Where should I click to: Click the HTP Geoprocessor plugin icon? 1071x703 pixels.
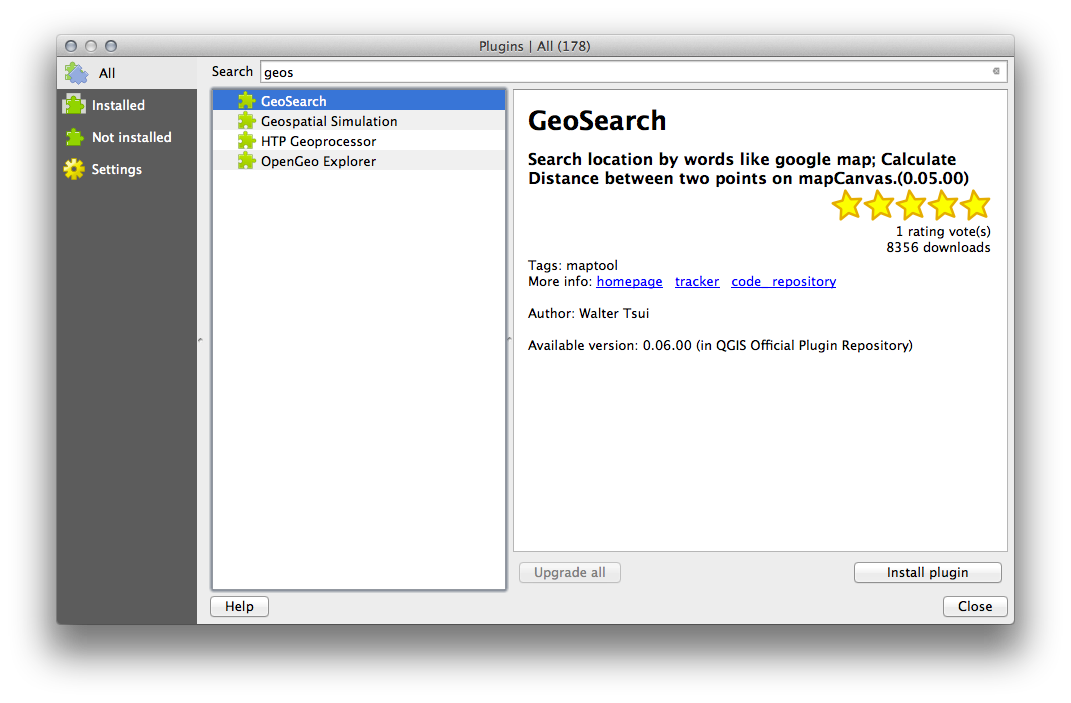(x=246, y=141)
